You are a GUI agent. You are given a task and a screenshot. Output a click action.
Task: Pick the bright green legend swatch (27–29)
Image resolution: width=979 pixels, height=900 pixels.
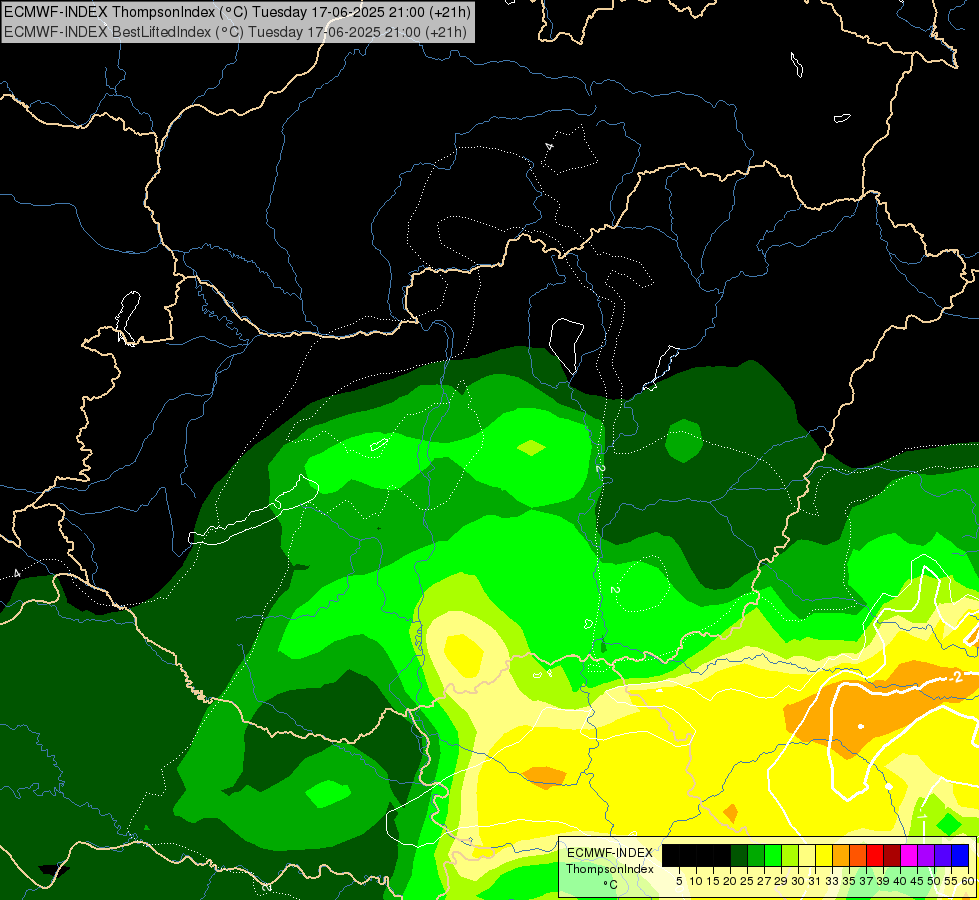(773, 855)
